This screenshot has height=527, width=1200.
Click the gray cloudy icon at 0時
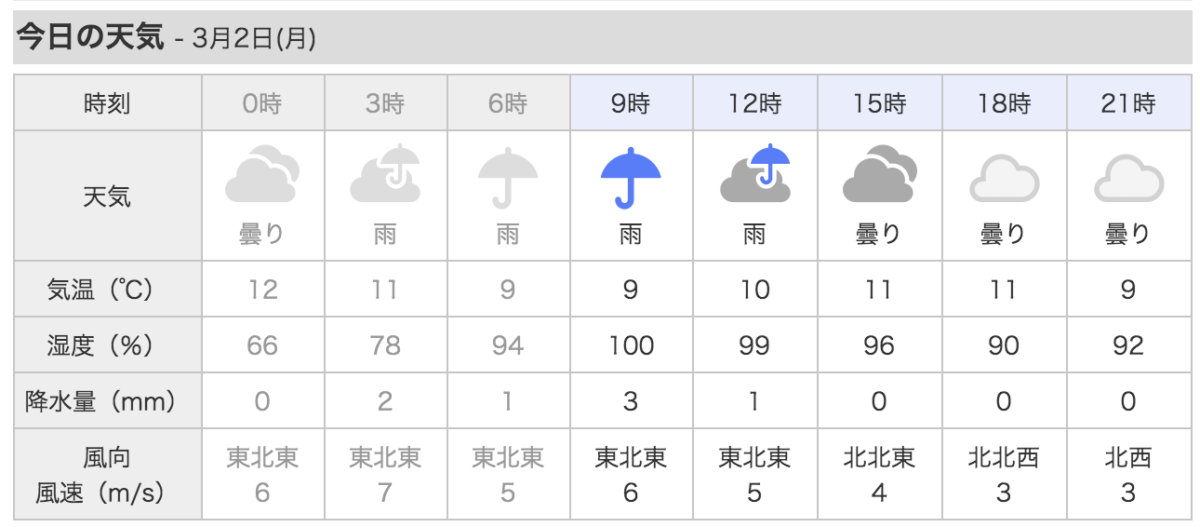[261, 174]
